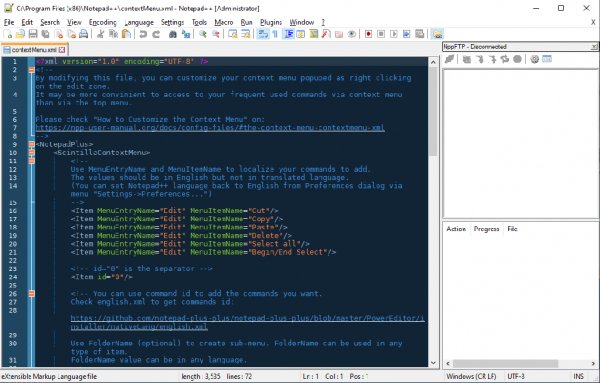Zoom in using the magnifier plus icon
This screenshot has height=383, width=600.
pos(203,34)
